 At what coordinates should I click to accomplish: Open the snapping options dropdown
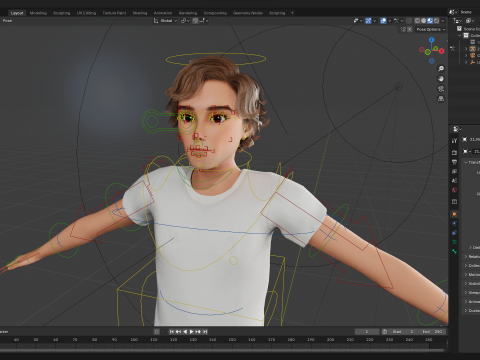(205, 21)
